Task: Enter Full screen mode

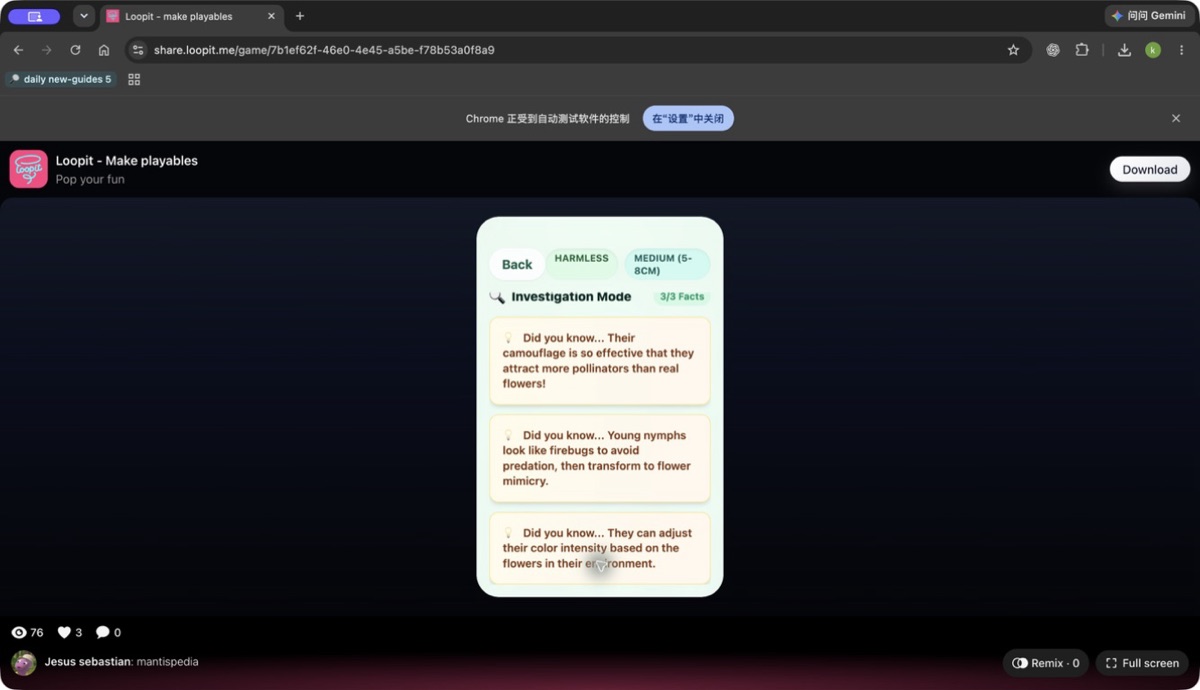Action: pos(1142,663)
